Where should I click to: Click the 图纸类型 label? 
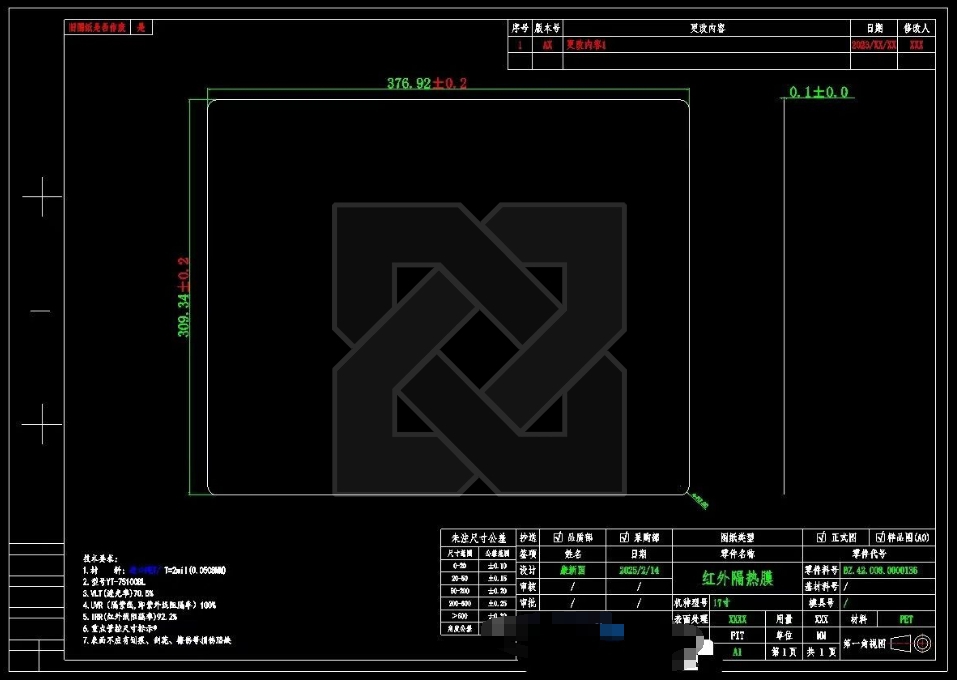coord(737,538)
